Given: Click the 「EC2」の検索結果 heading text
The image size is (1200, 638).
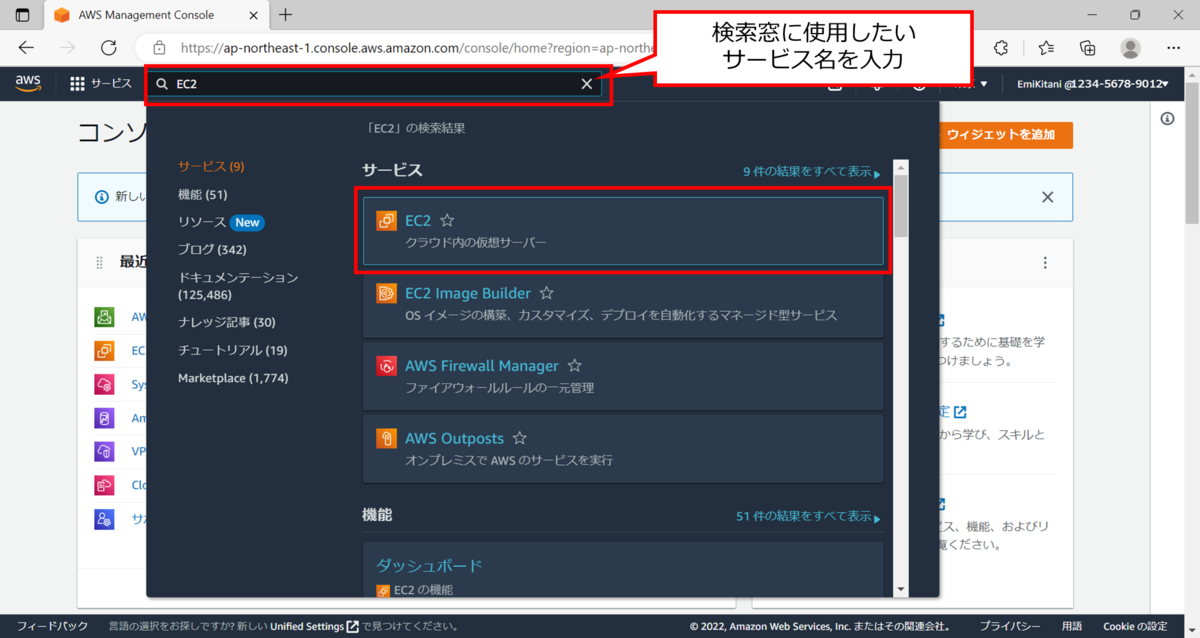Looking at the screenshot, I should coord(417,128).
